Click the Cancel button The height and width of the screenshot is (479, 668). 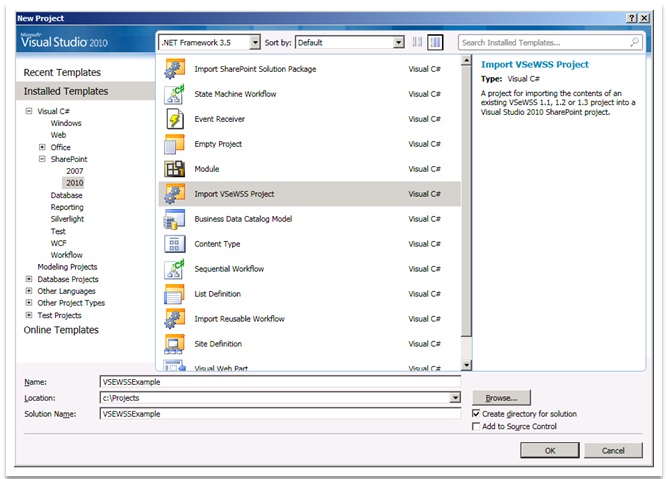[x=613, y=450]
